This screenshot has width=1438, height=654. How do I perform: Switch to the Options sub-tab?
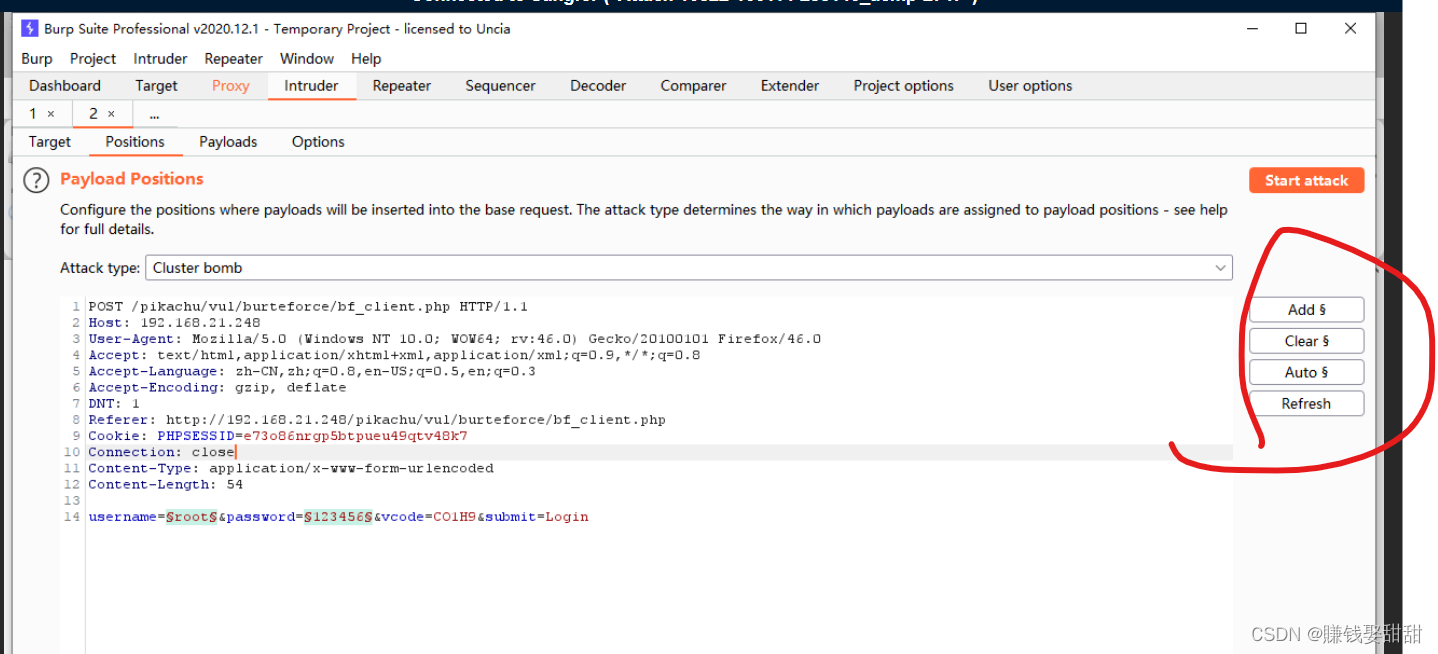(x=318, y=142)
